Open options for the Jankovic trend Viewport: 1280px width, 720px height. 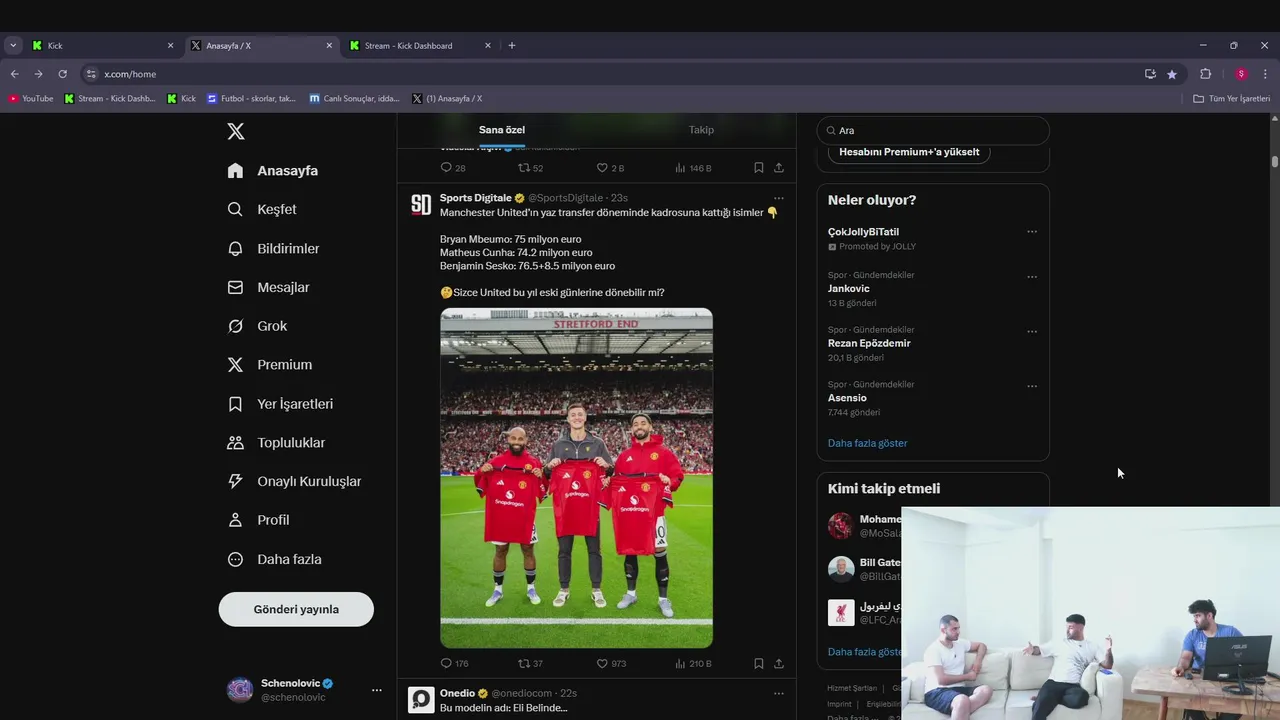pos(1032,277)
